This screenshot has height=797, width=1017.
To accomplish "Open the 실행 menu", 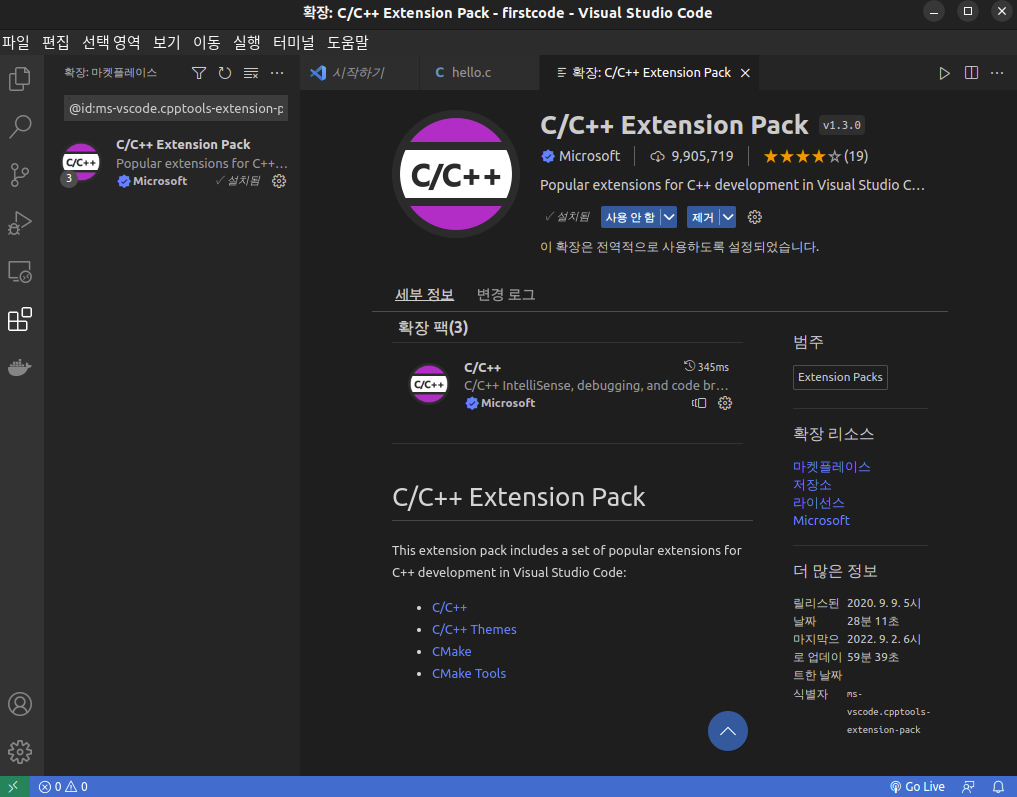I will click(246, 43).
